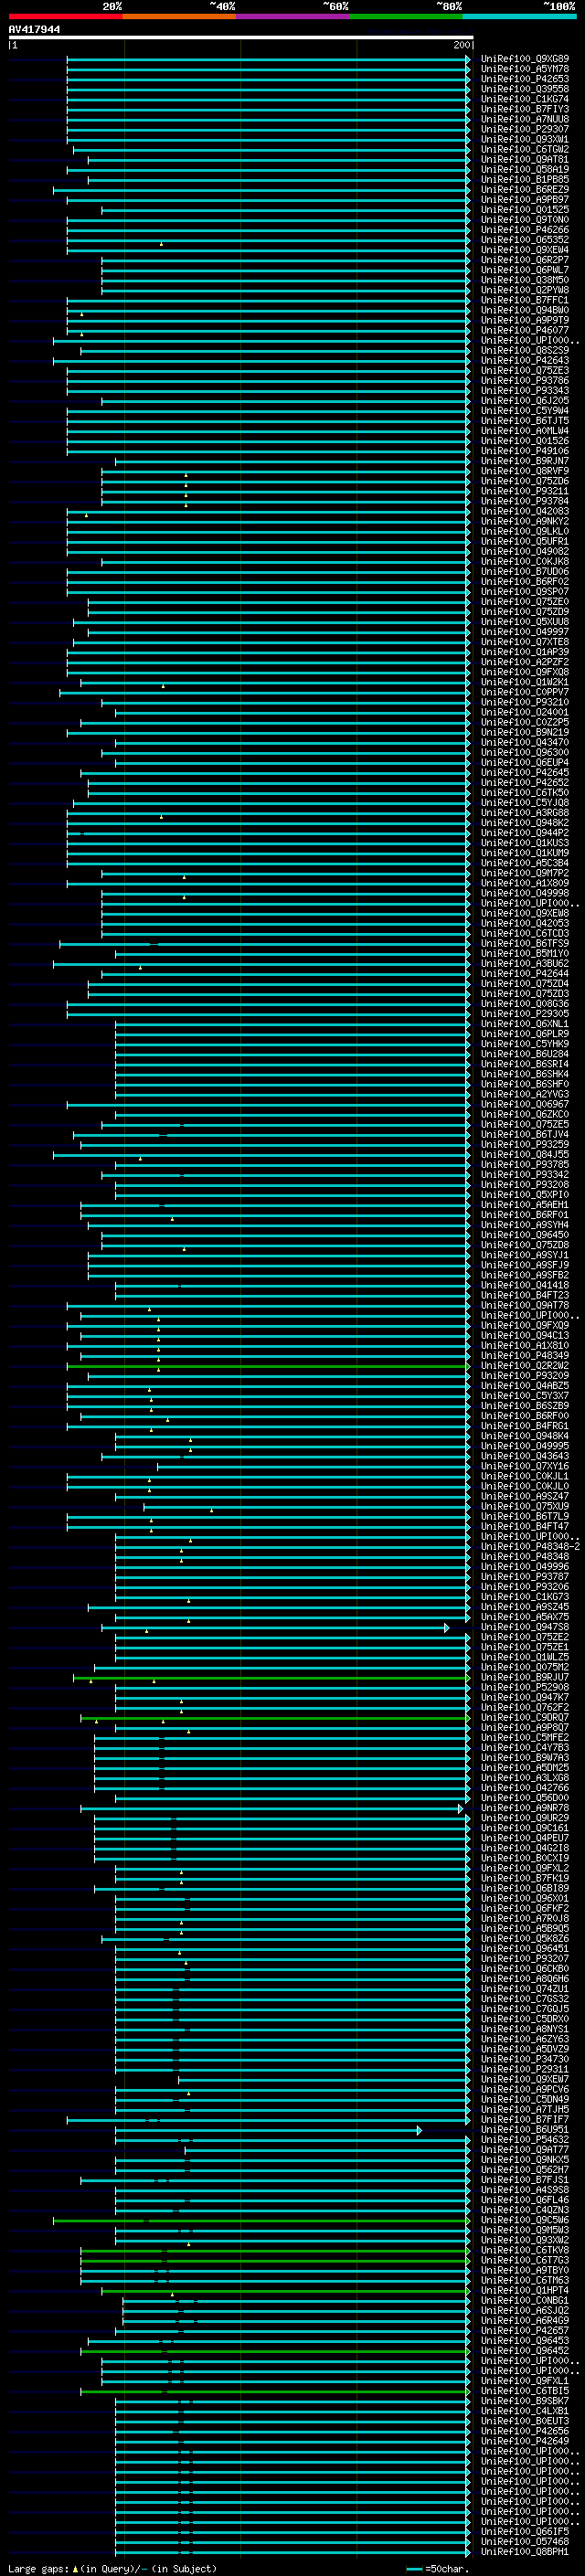Click label UniRef100_B9SBK7
This screenshot has width=585, height=2576.
pyautogui.click(x=525, y=2401)
